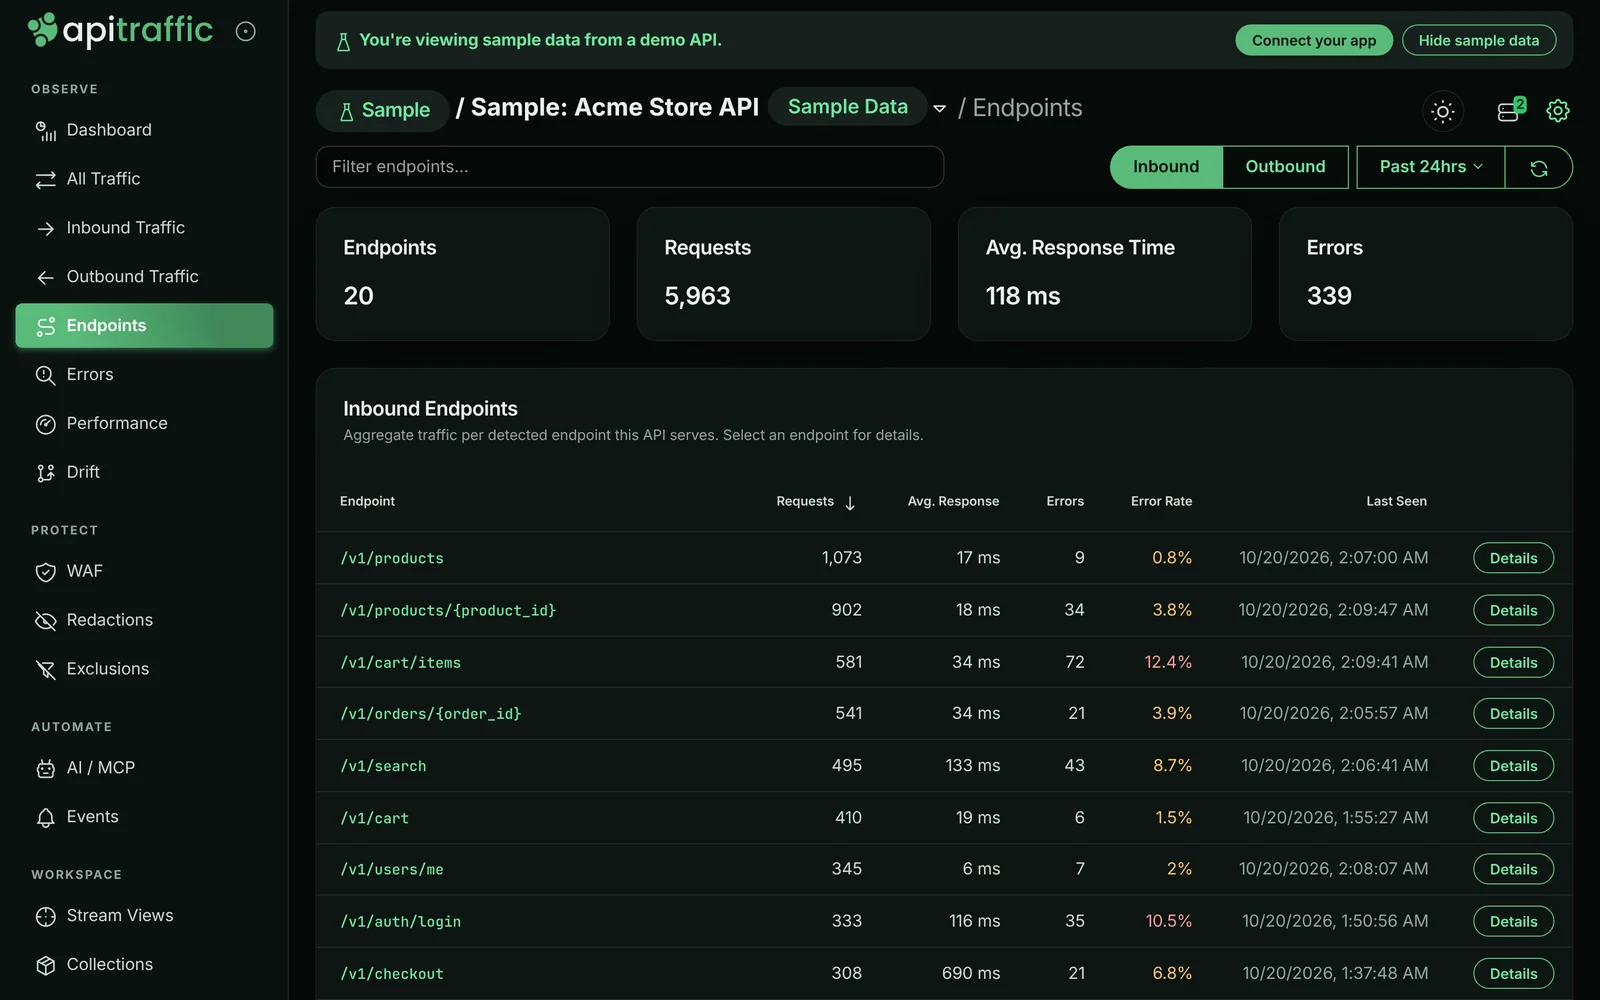1600x1000 pixels.
Task: Sort by Requests column header
Action: [x=815, y=502]
